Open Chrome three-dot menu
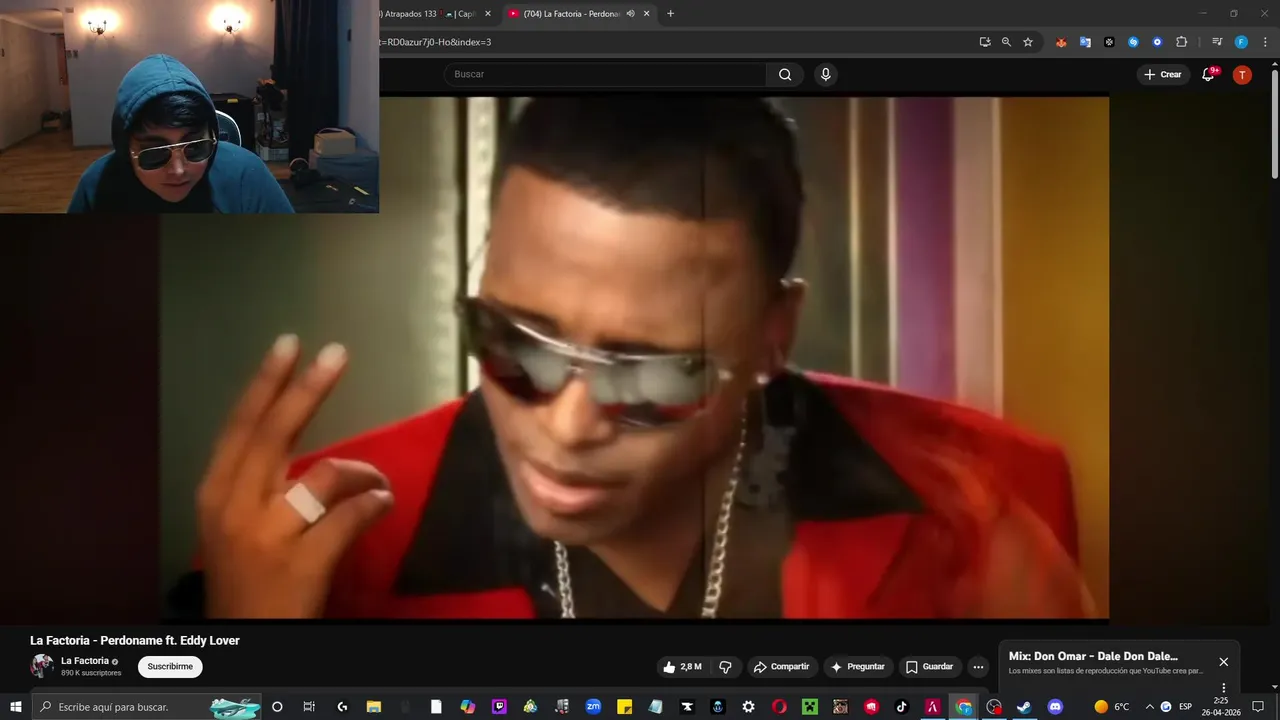The width and height of the screenshot is (1280, 720). pyautogui.click(x=1264, y=42)
